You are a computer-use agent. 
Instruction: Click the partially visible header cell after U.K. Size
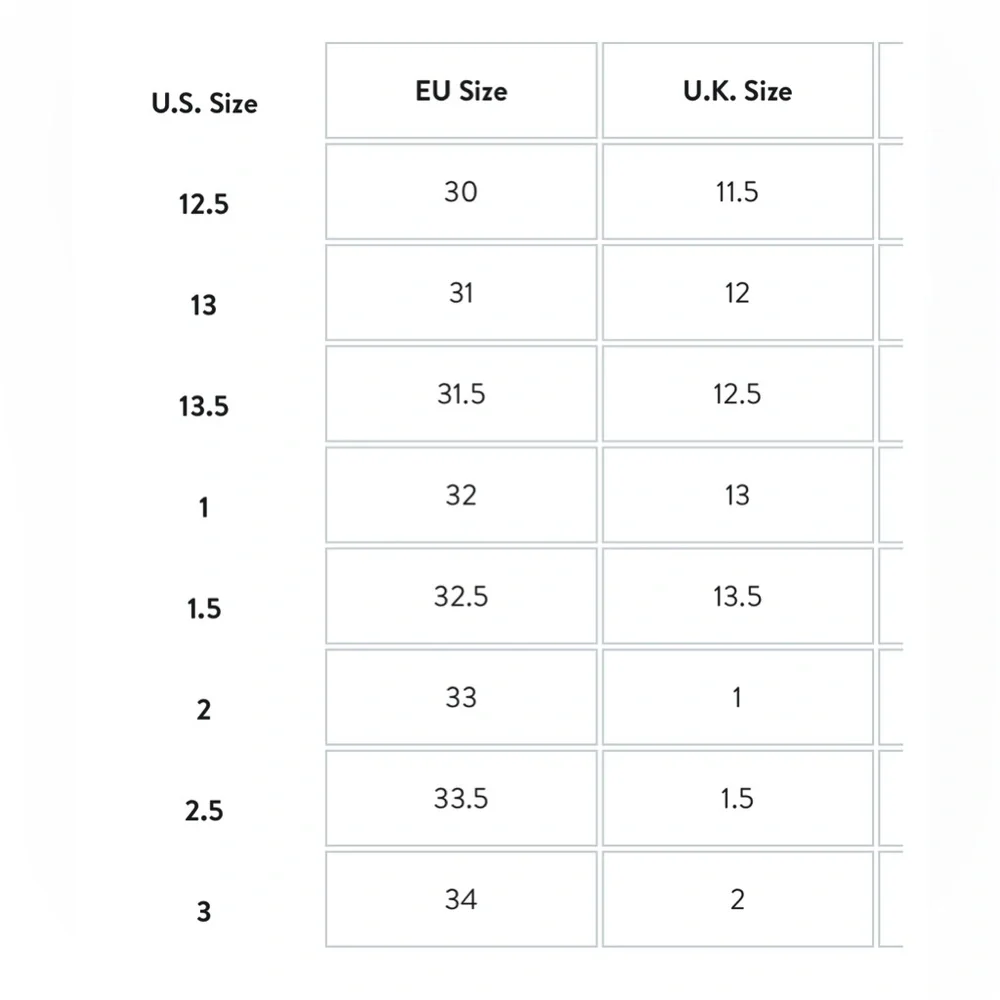click(x=891, y=91)
